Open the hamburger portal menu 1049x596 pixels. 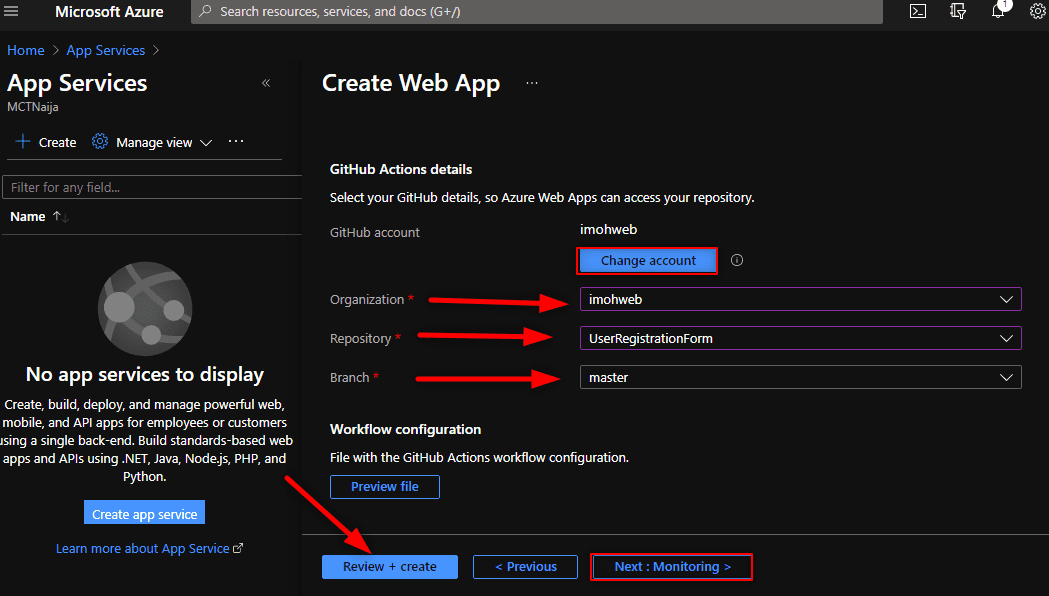tap(11, 11)
